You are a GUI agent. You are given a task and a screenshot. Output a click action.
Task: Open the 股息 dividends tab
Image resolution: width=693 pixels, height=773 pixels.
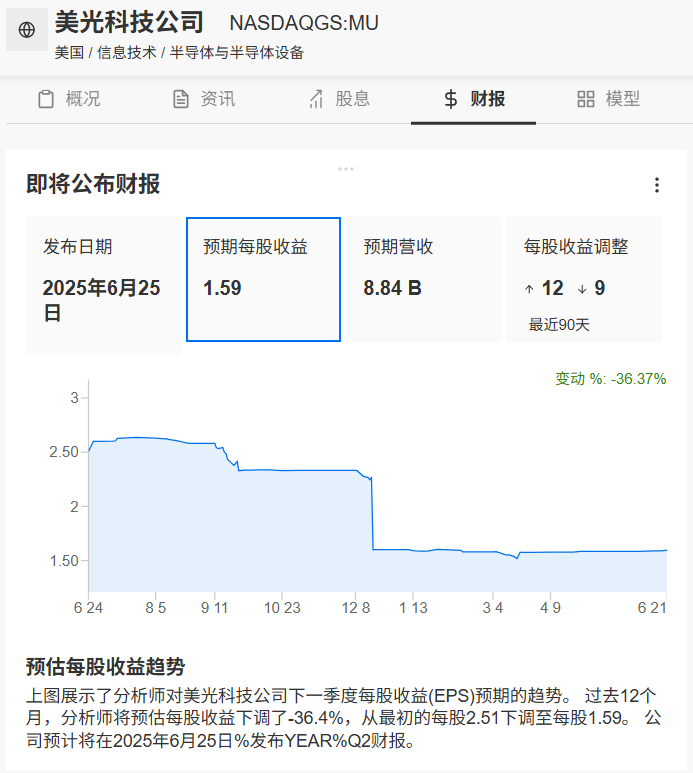click(339, 99)
